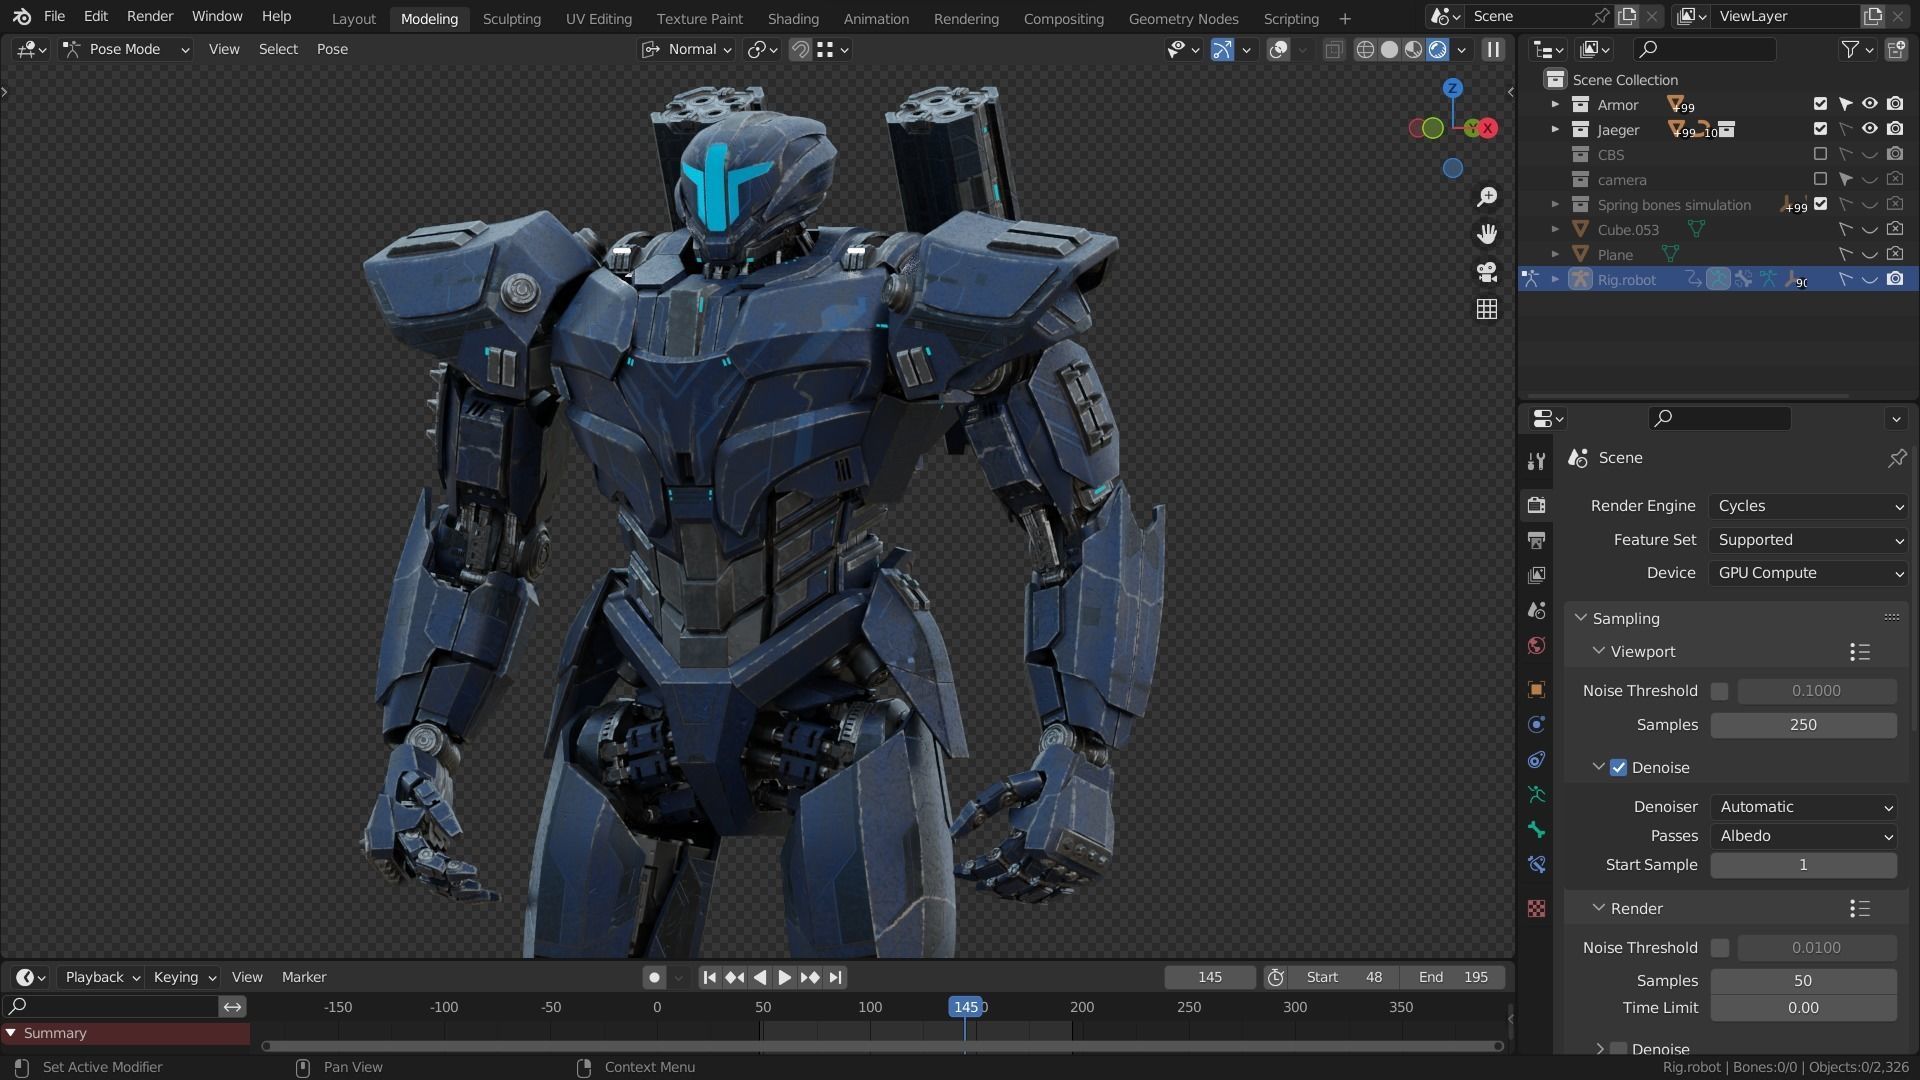Open the Render Engine dropdown

point(1809,506)
